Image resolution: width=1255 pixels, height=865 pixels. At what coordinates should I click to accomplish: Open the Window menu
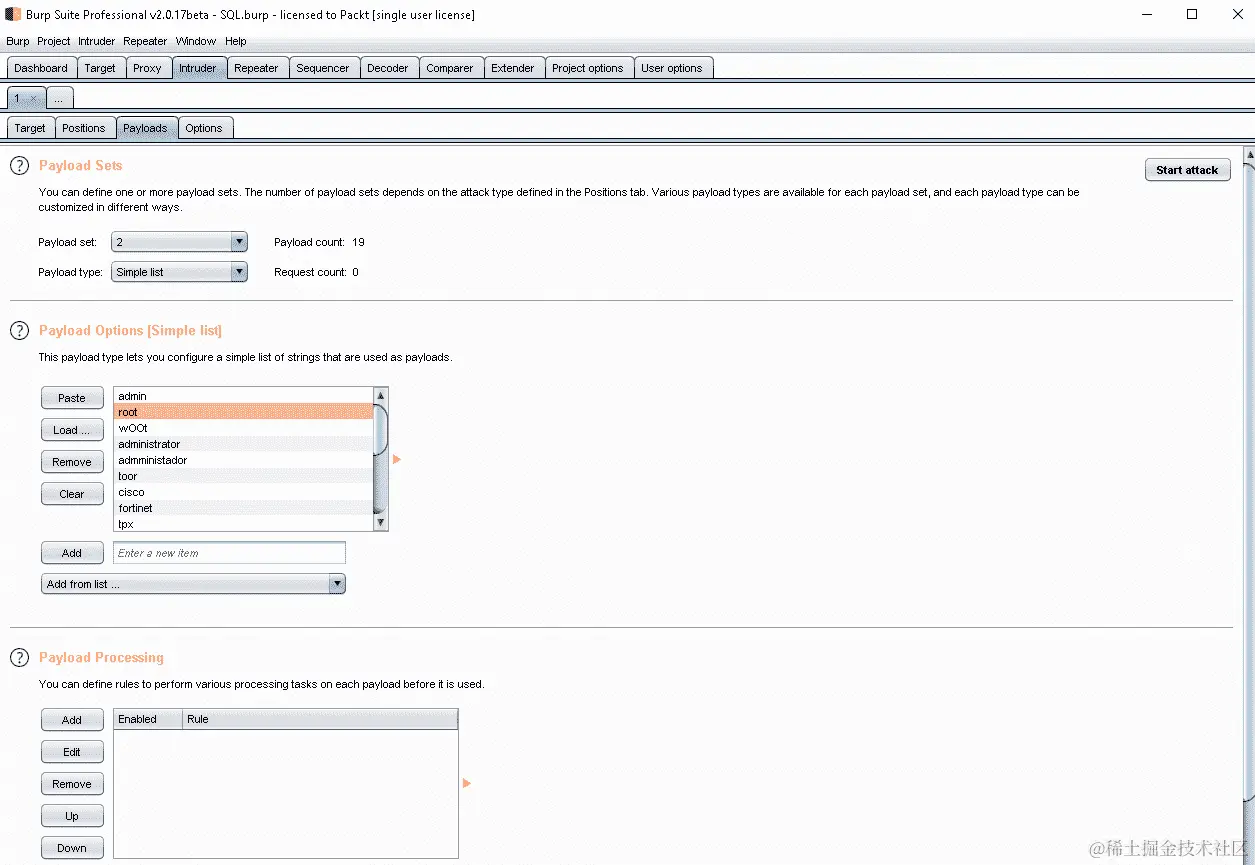pyautogui.click(x=196, y=41)
